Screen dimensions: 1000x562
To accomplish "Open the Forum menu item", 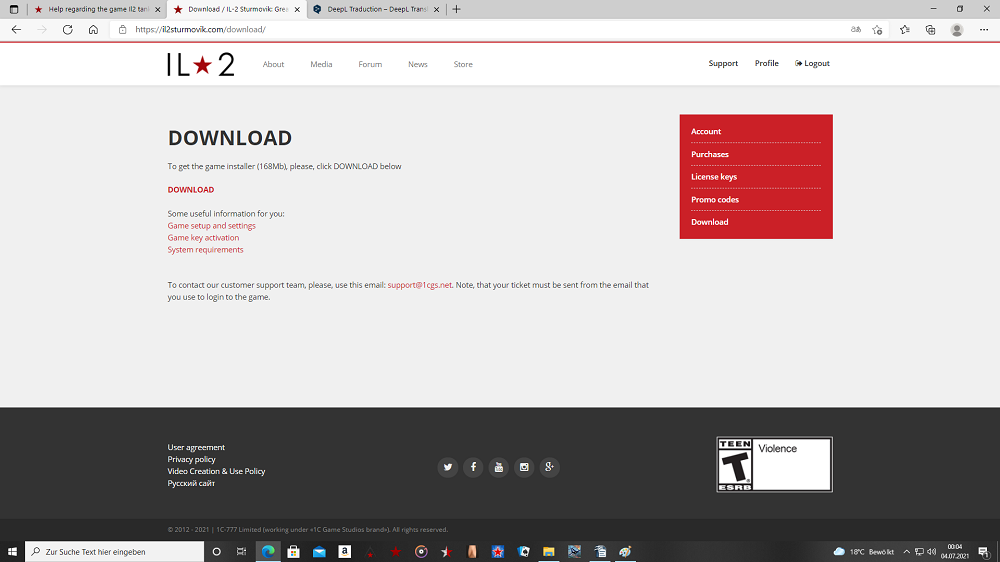I will click(x=370, y=64).
